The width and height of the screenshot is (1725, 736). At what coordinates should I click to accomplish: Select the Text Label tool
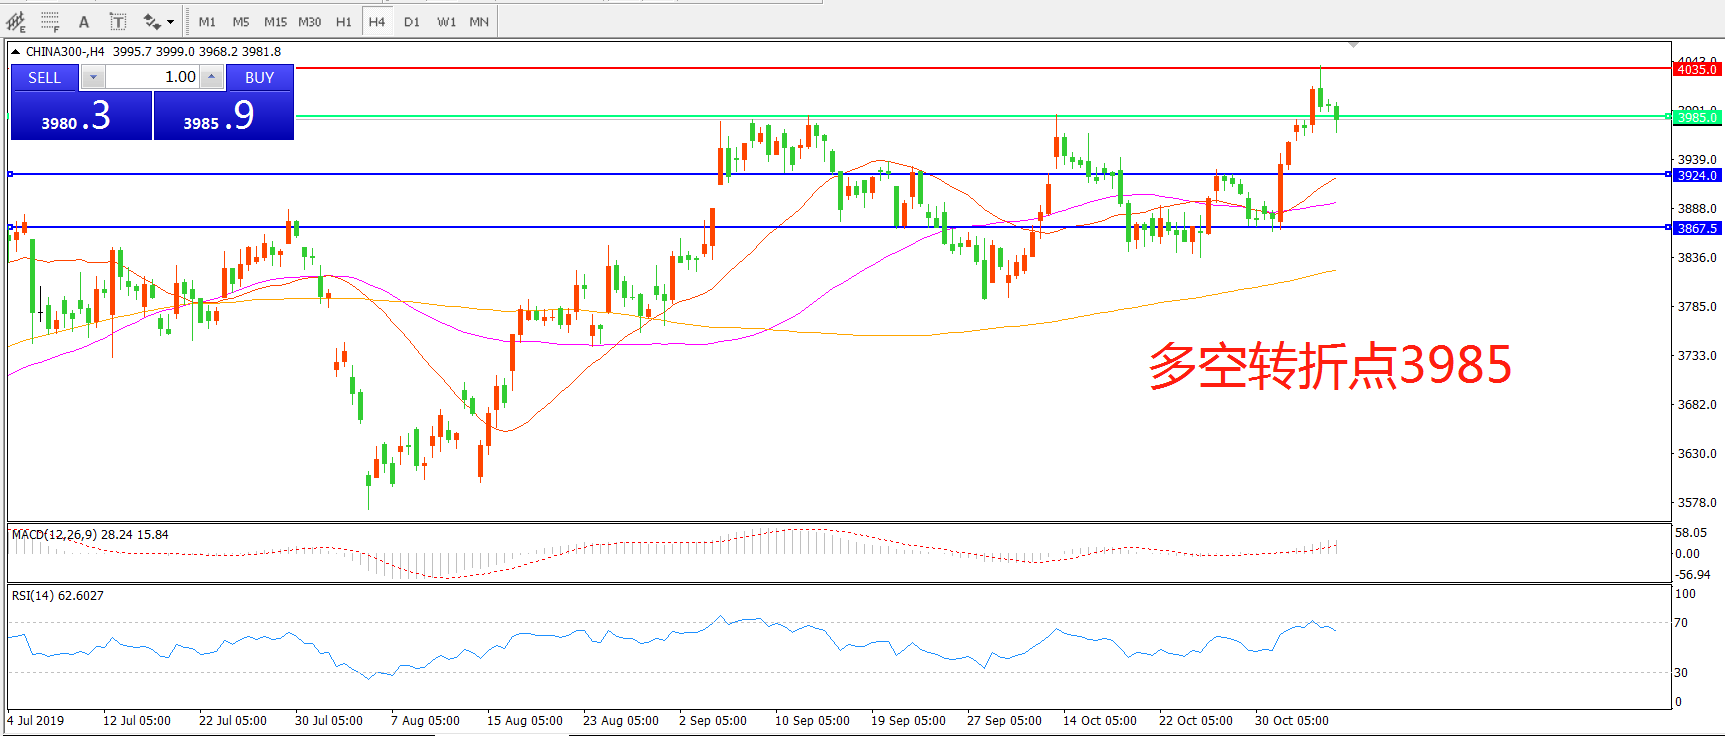click(117, 21)
